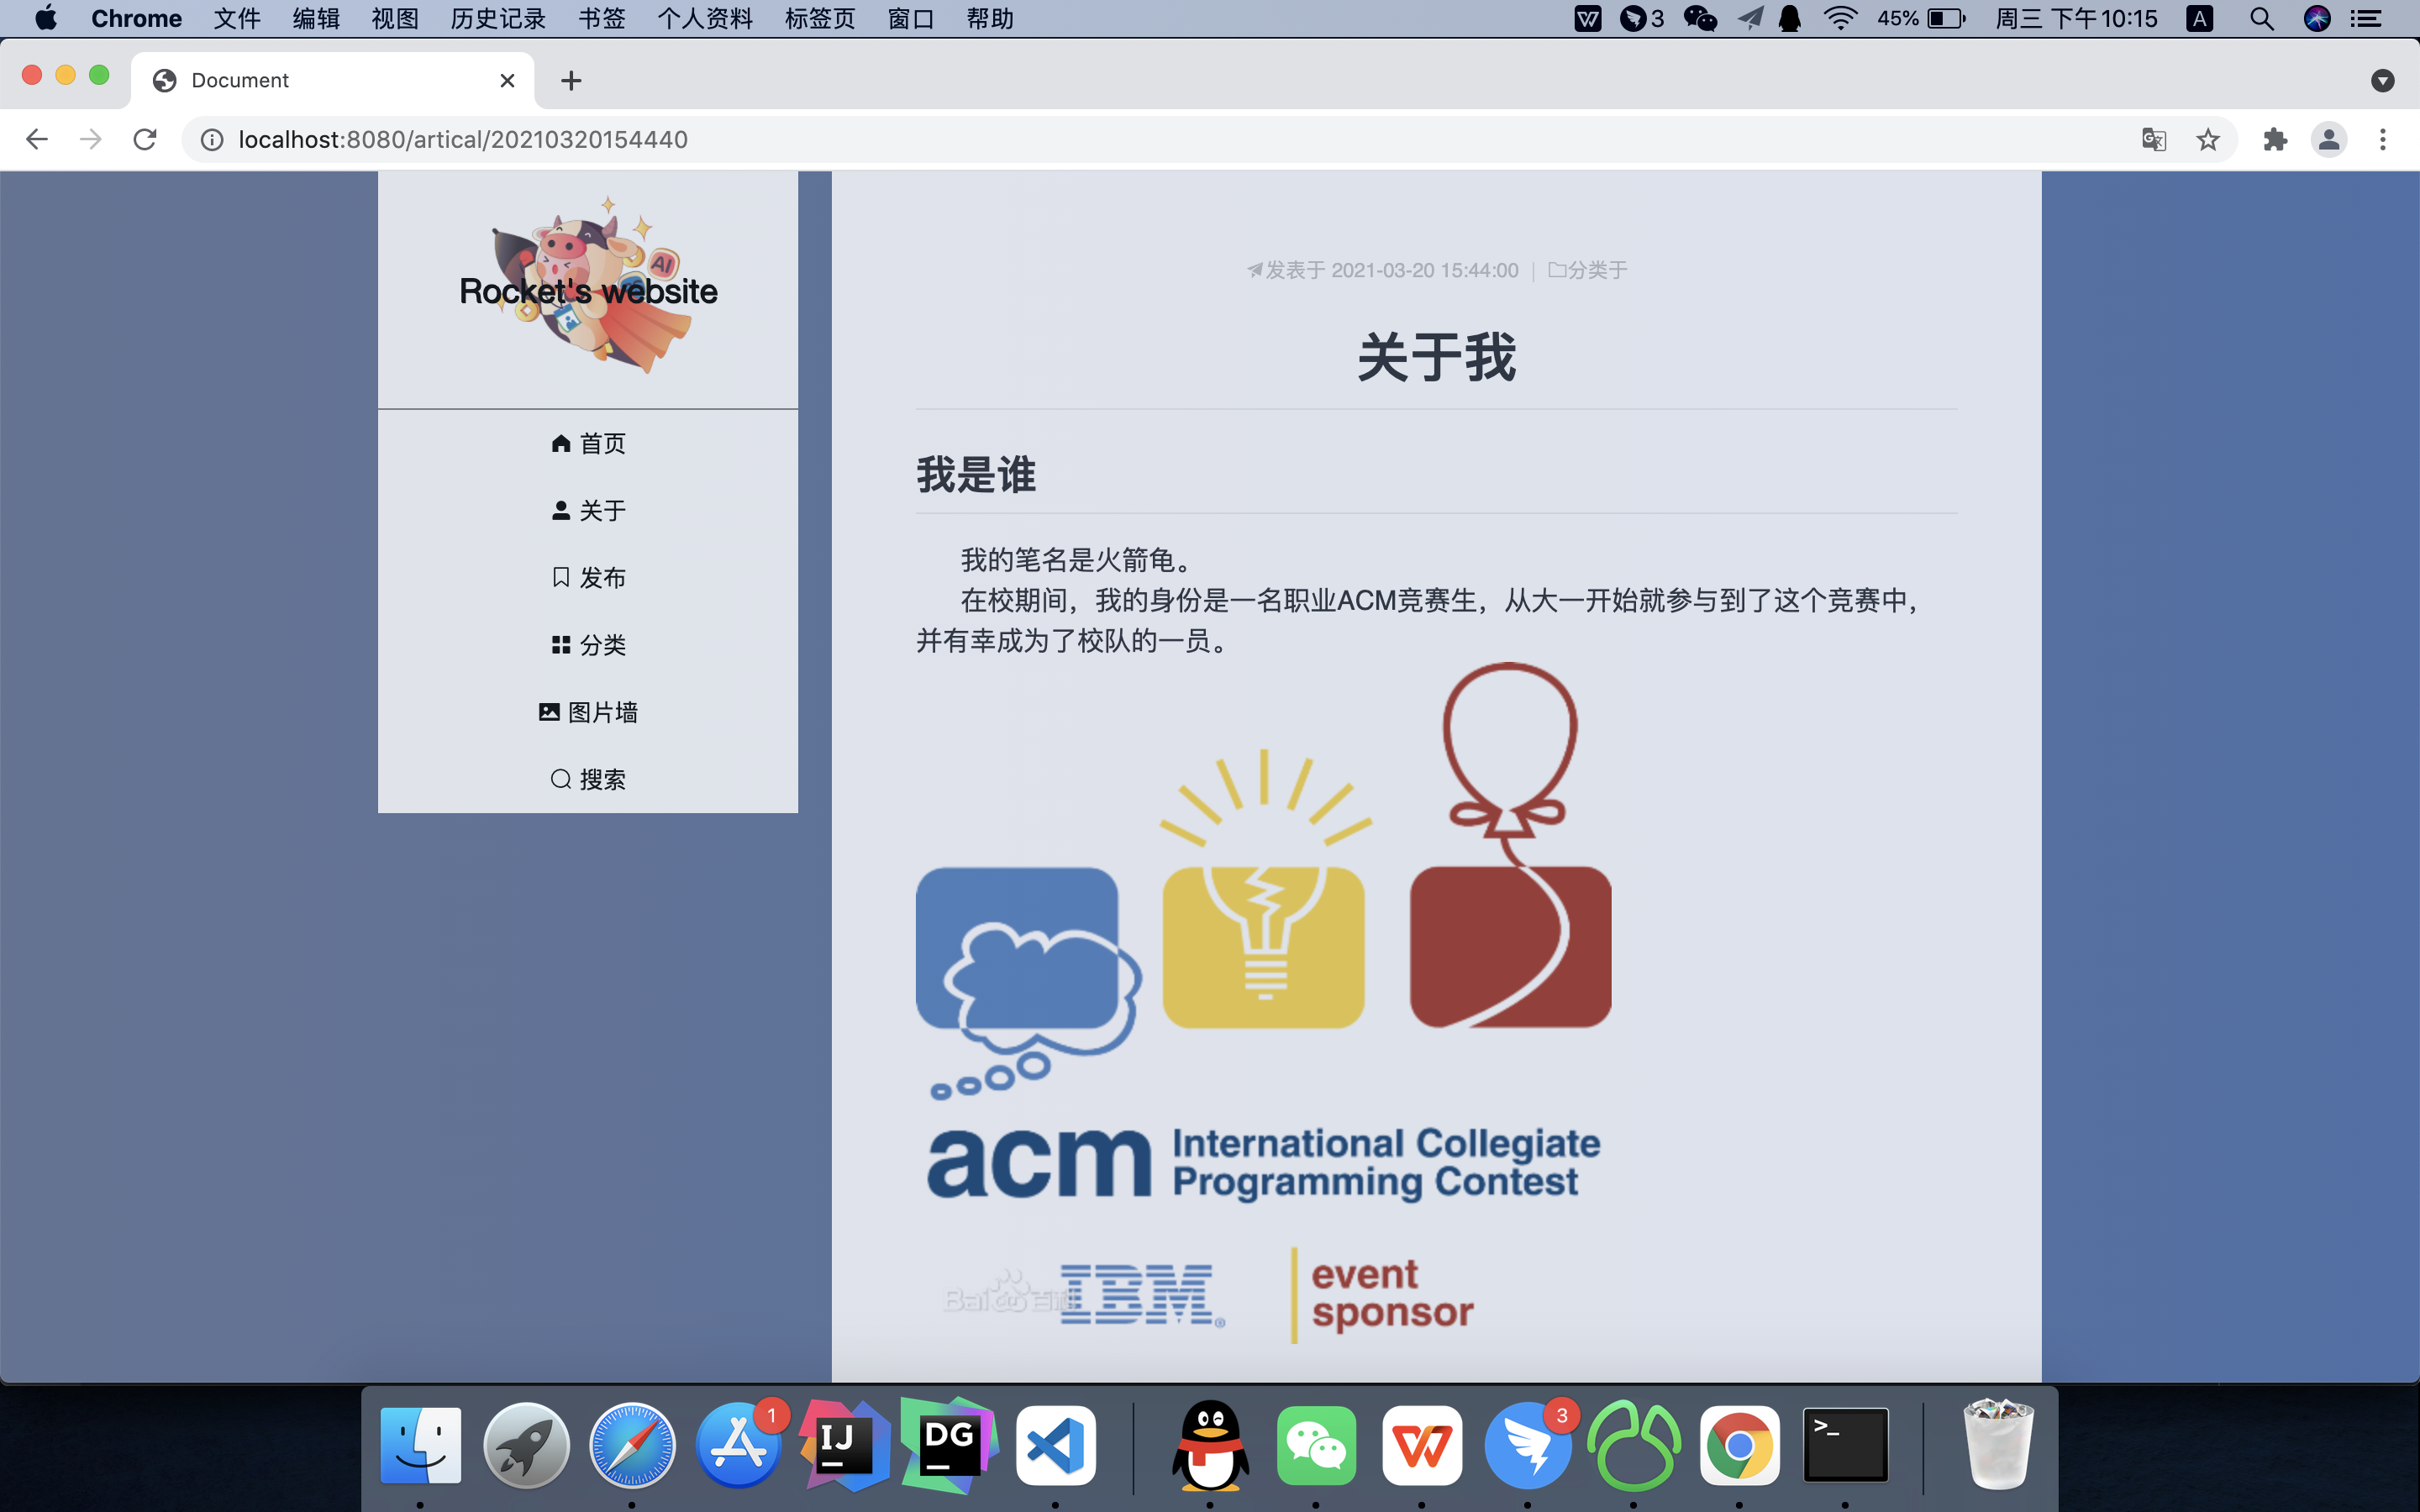The image size is (2420, 1512).
Task: Click the home icon beside 首页
Action: [561, 443]
